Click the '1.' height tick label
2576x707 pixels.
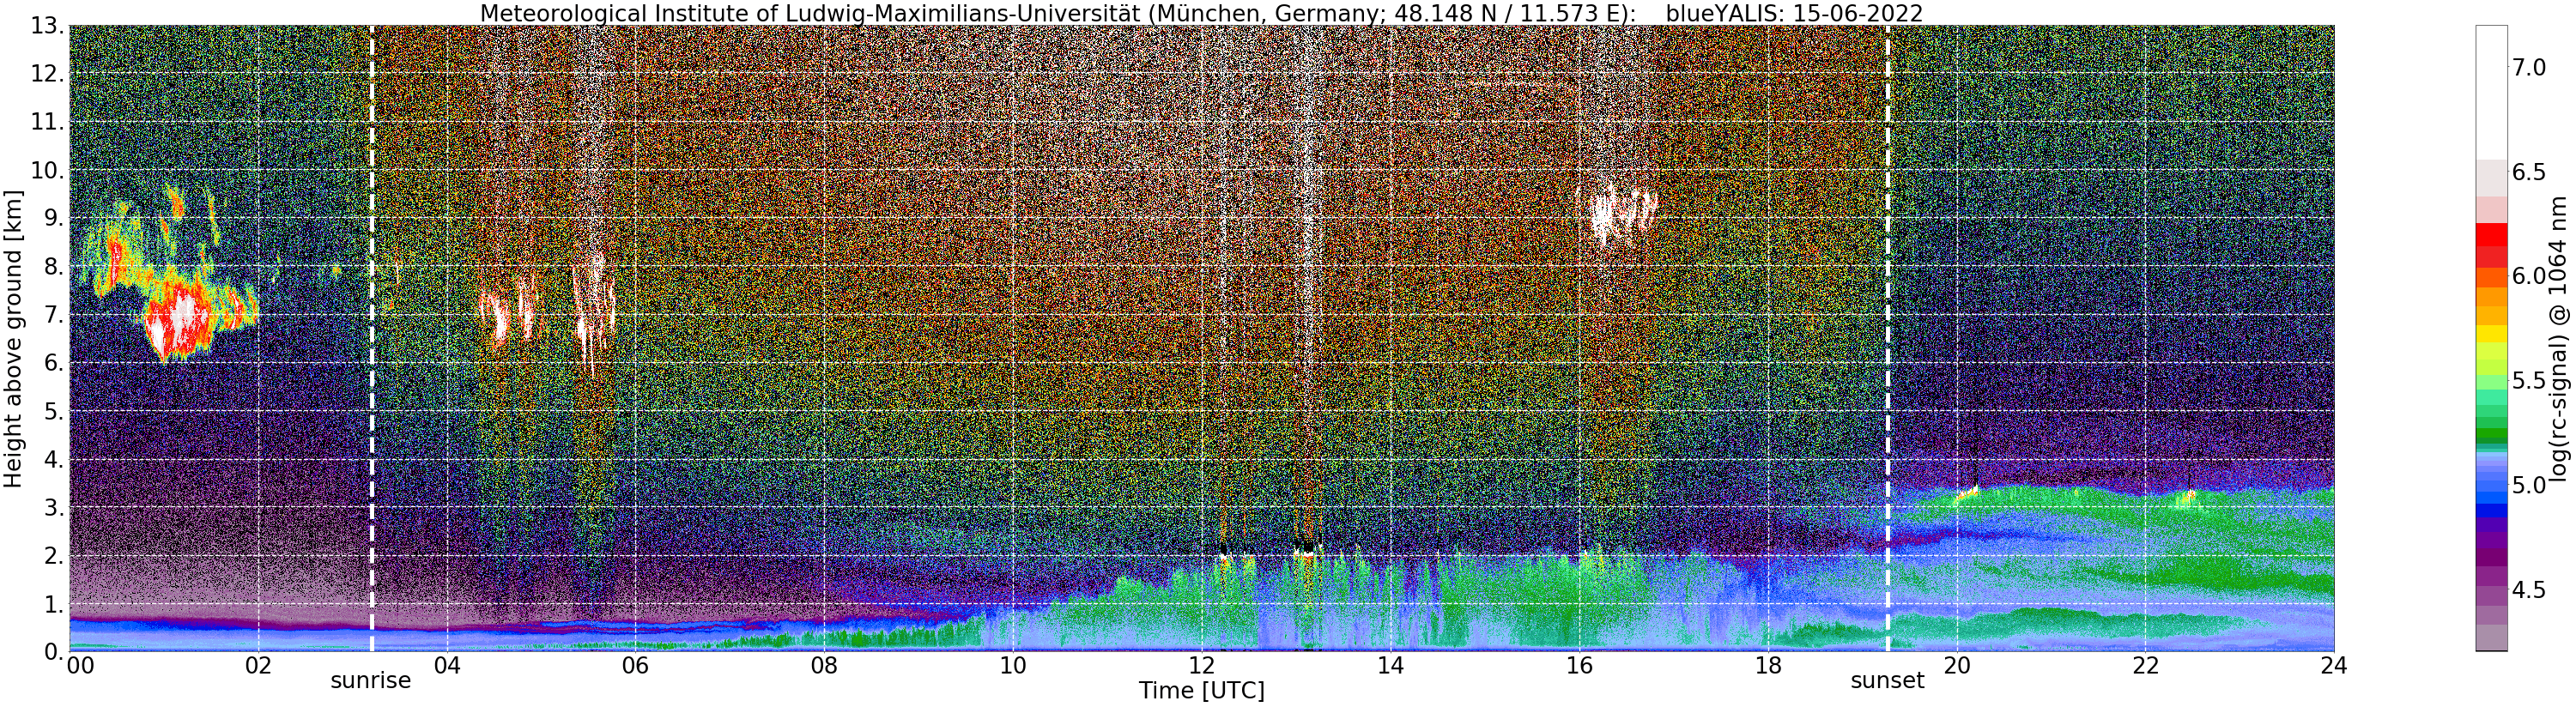pyautogui.click(x=52, y=603)
